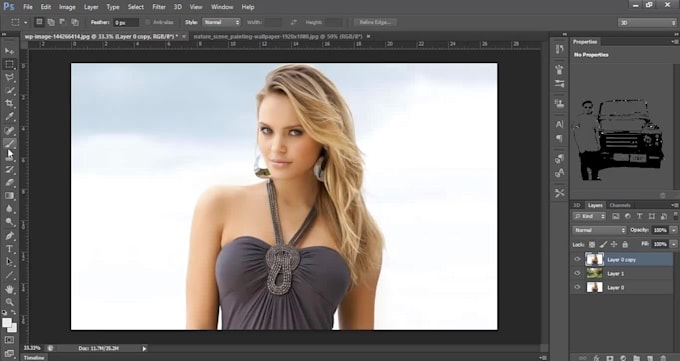
Task: Swap Width and Height values
Action: [x=294, y=22]
